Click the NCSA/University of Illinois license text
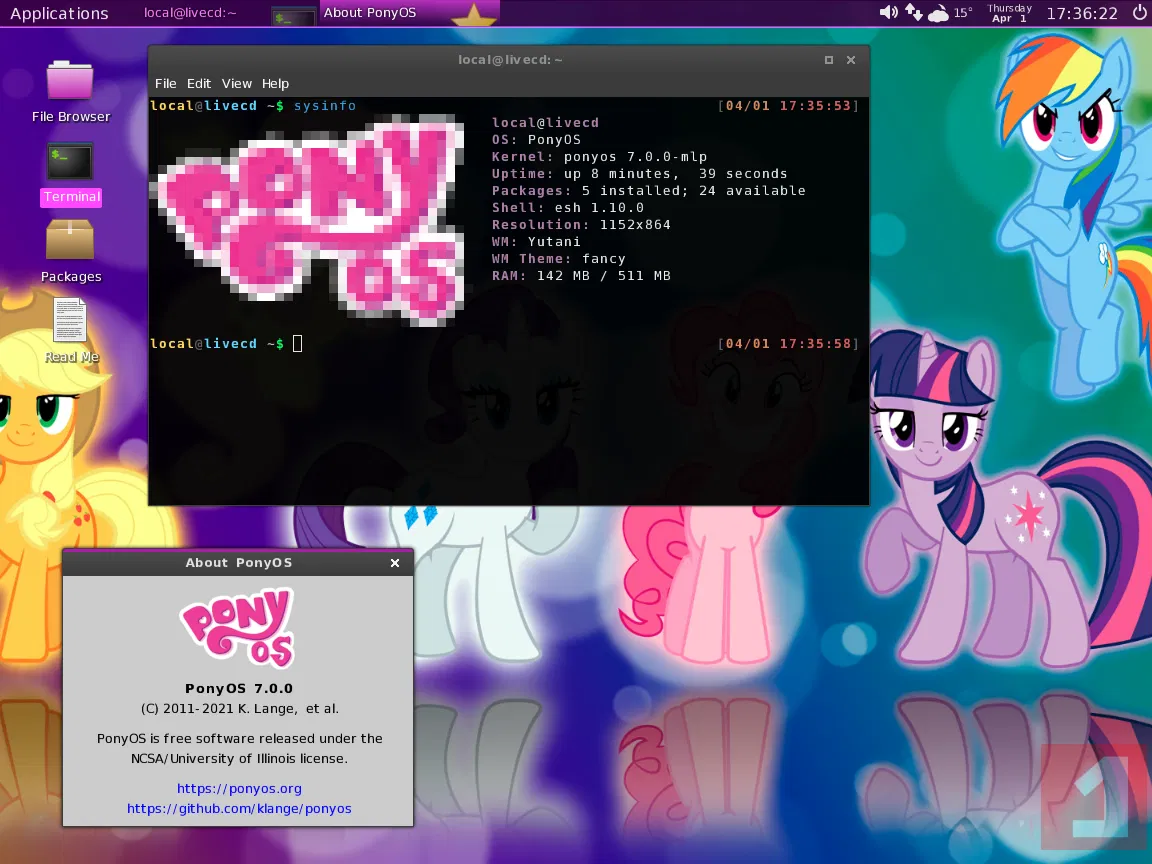The width and height of the screenshot is (1152, 864). [x=240, y=758]
